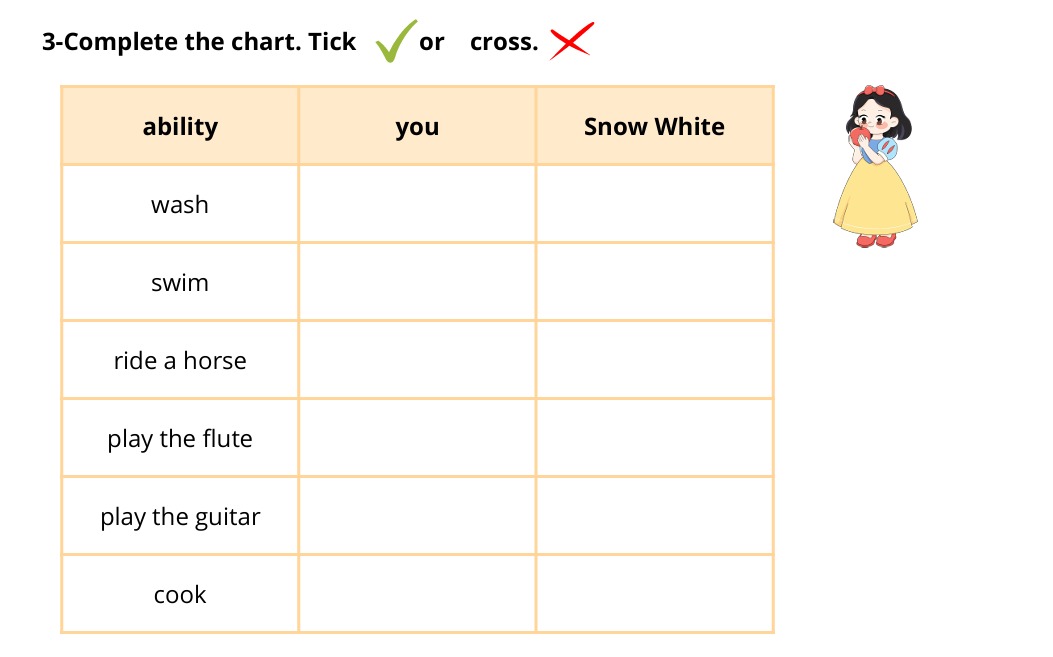1053x657 pixels.
Task: Click the red cross mark icon
Action: tap(571, 40)
